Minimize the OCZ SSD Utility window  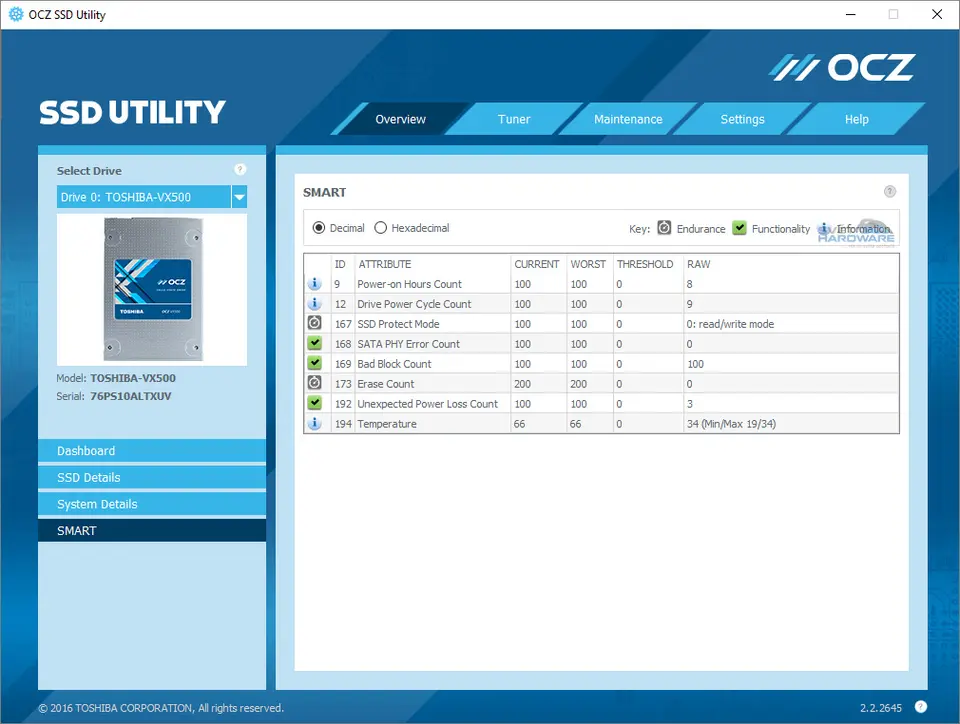(x=850, y=14)
